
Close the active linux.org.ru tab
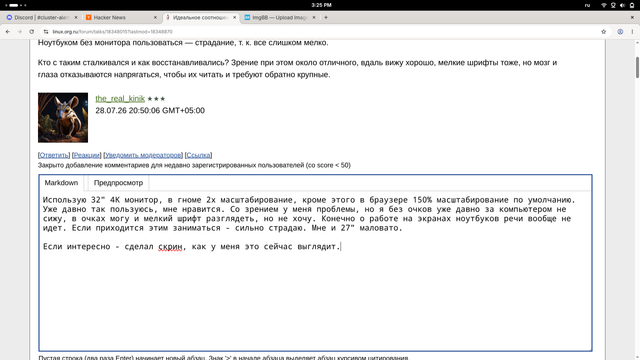tap(234, 18)
